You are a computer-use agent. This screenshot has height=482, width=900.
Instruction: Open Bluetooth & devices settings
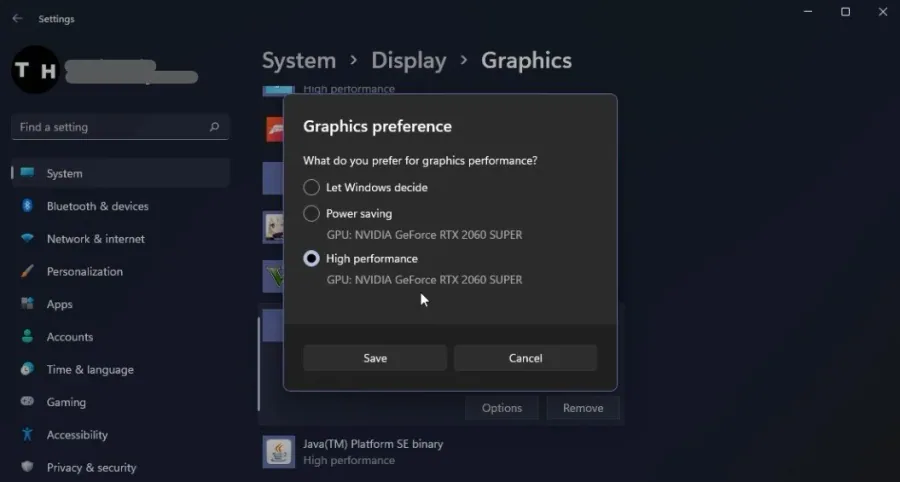121,206
